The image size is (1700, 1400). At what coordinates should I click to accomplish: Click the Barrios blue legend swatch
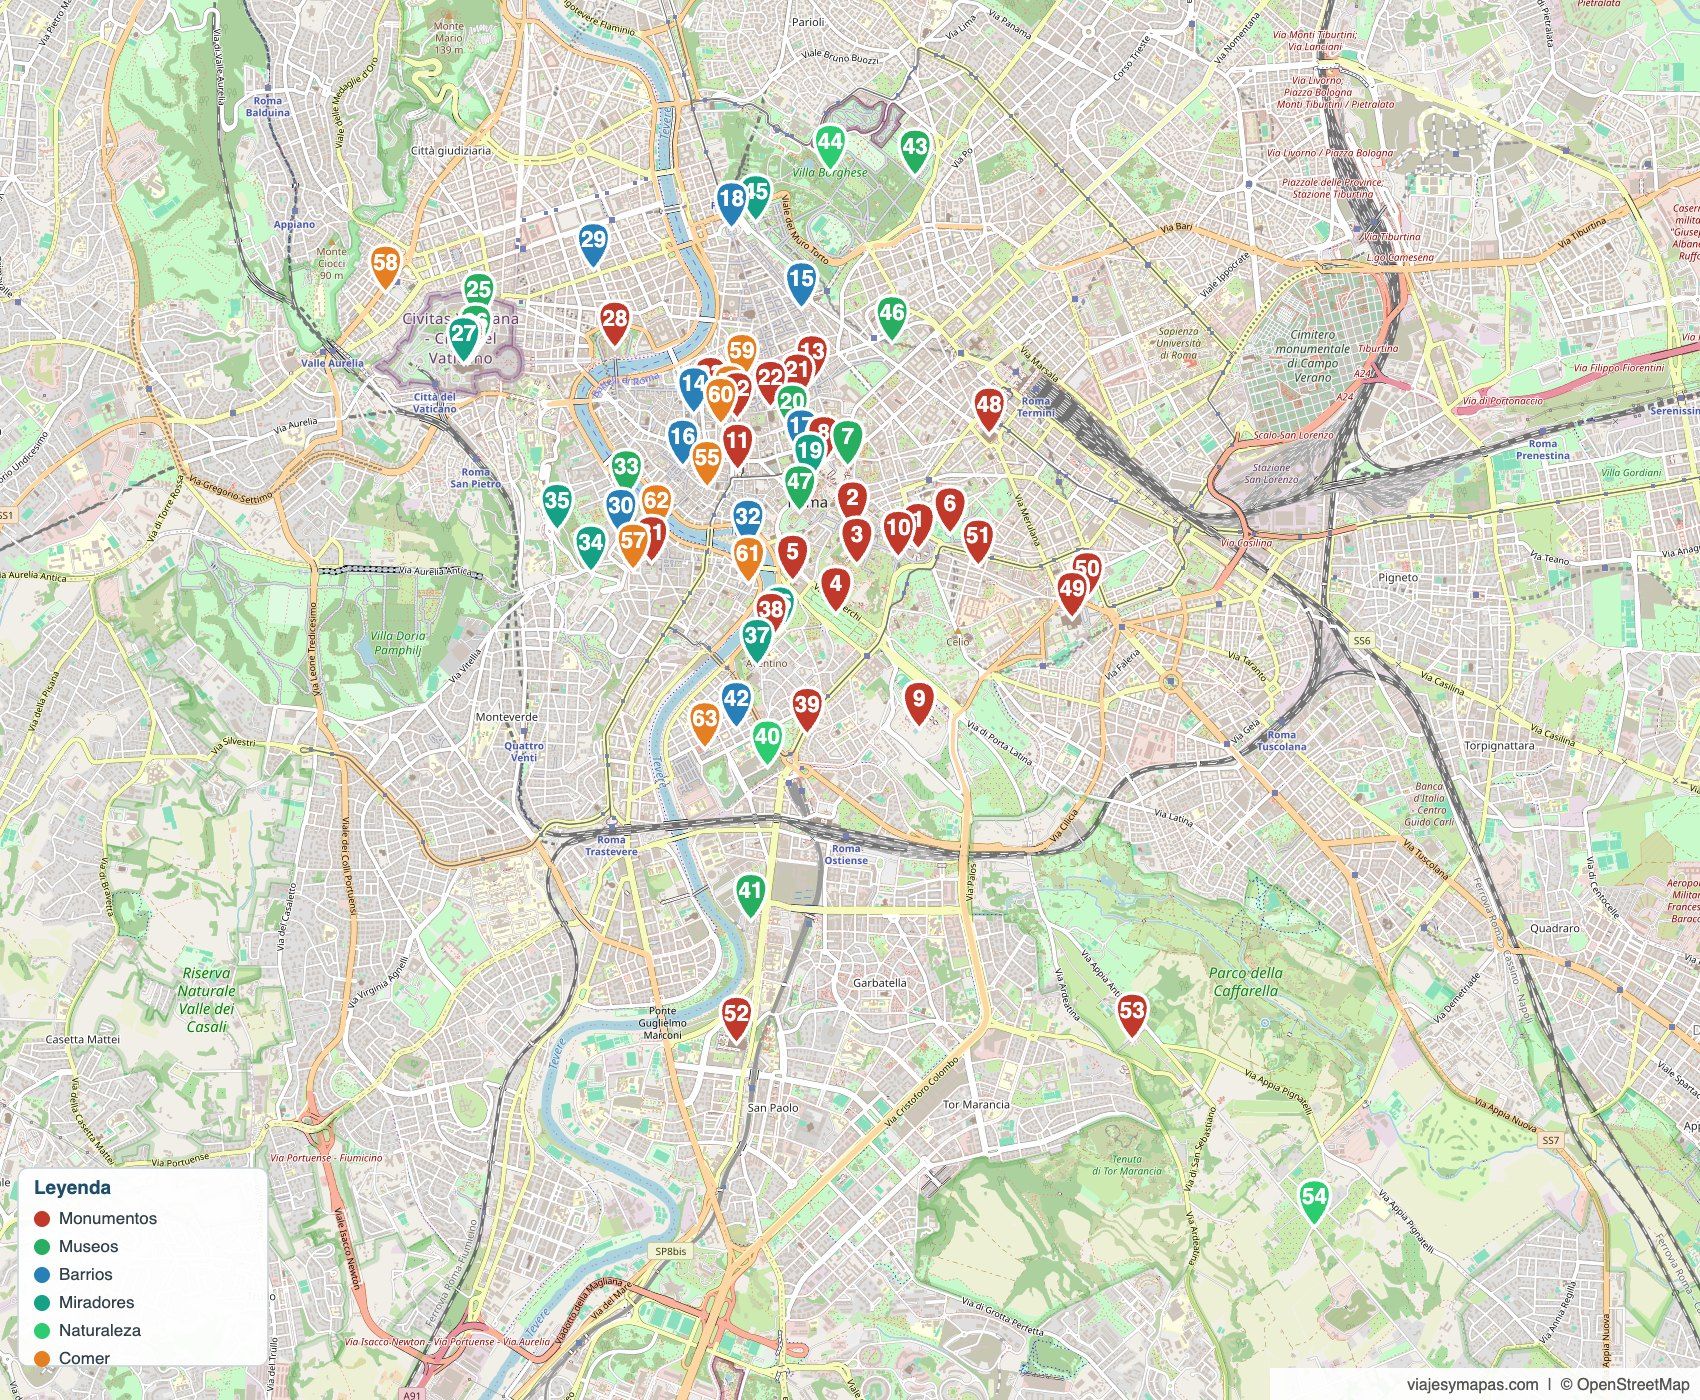42,1275
